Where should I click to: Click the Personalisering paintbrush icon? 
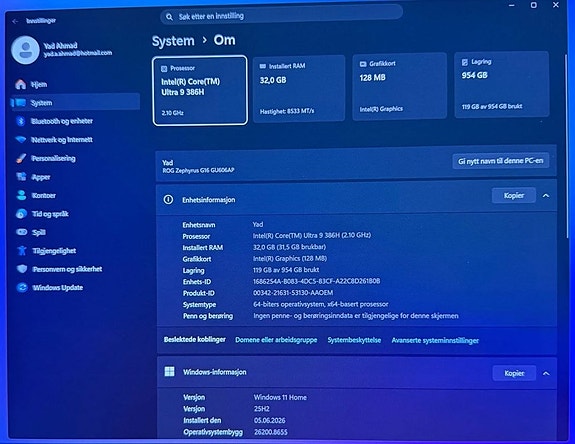click(21, 158)
